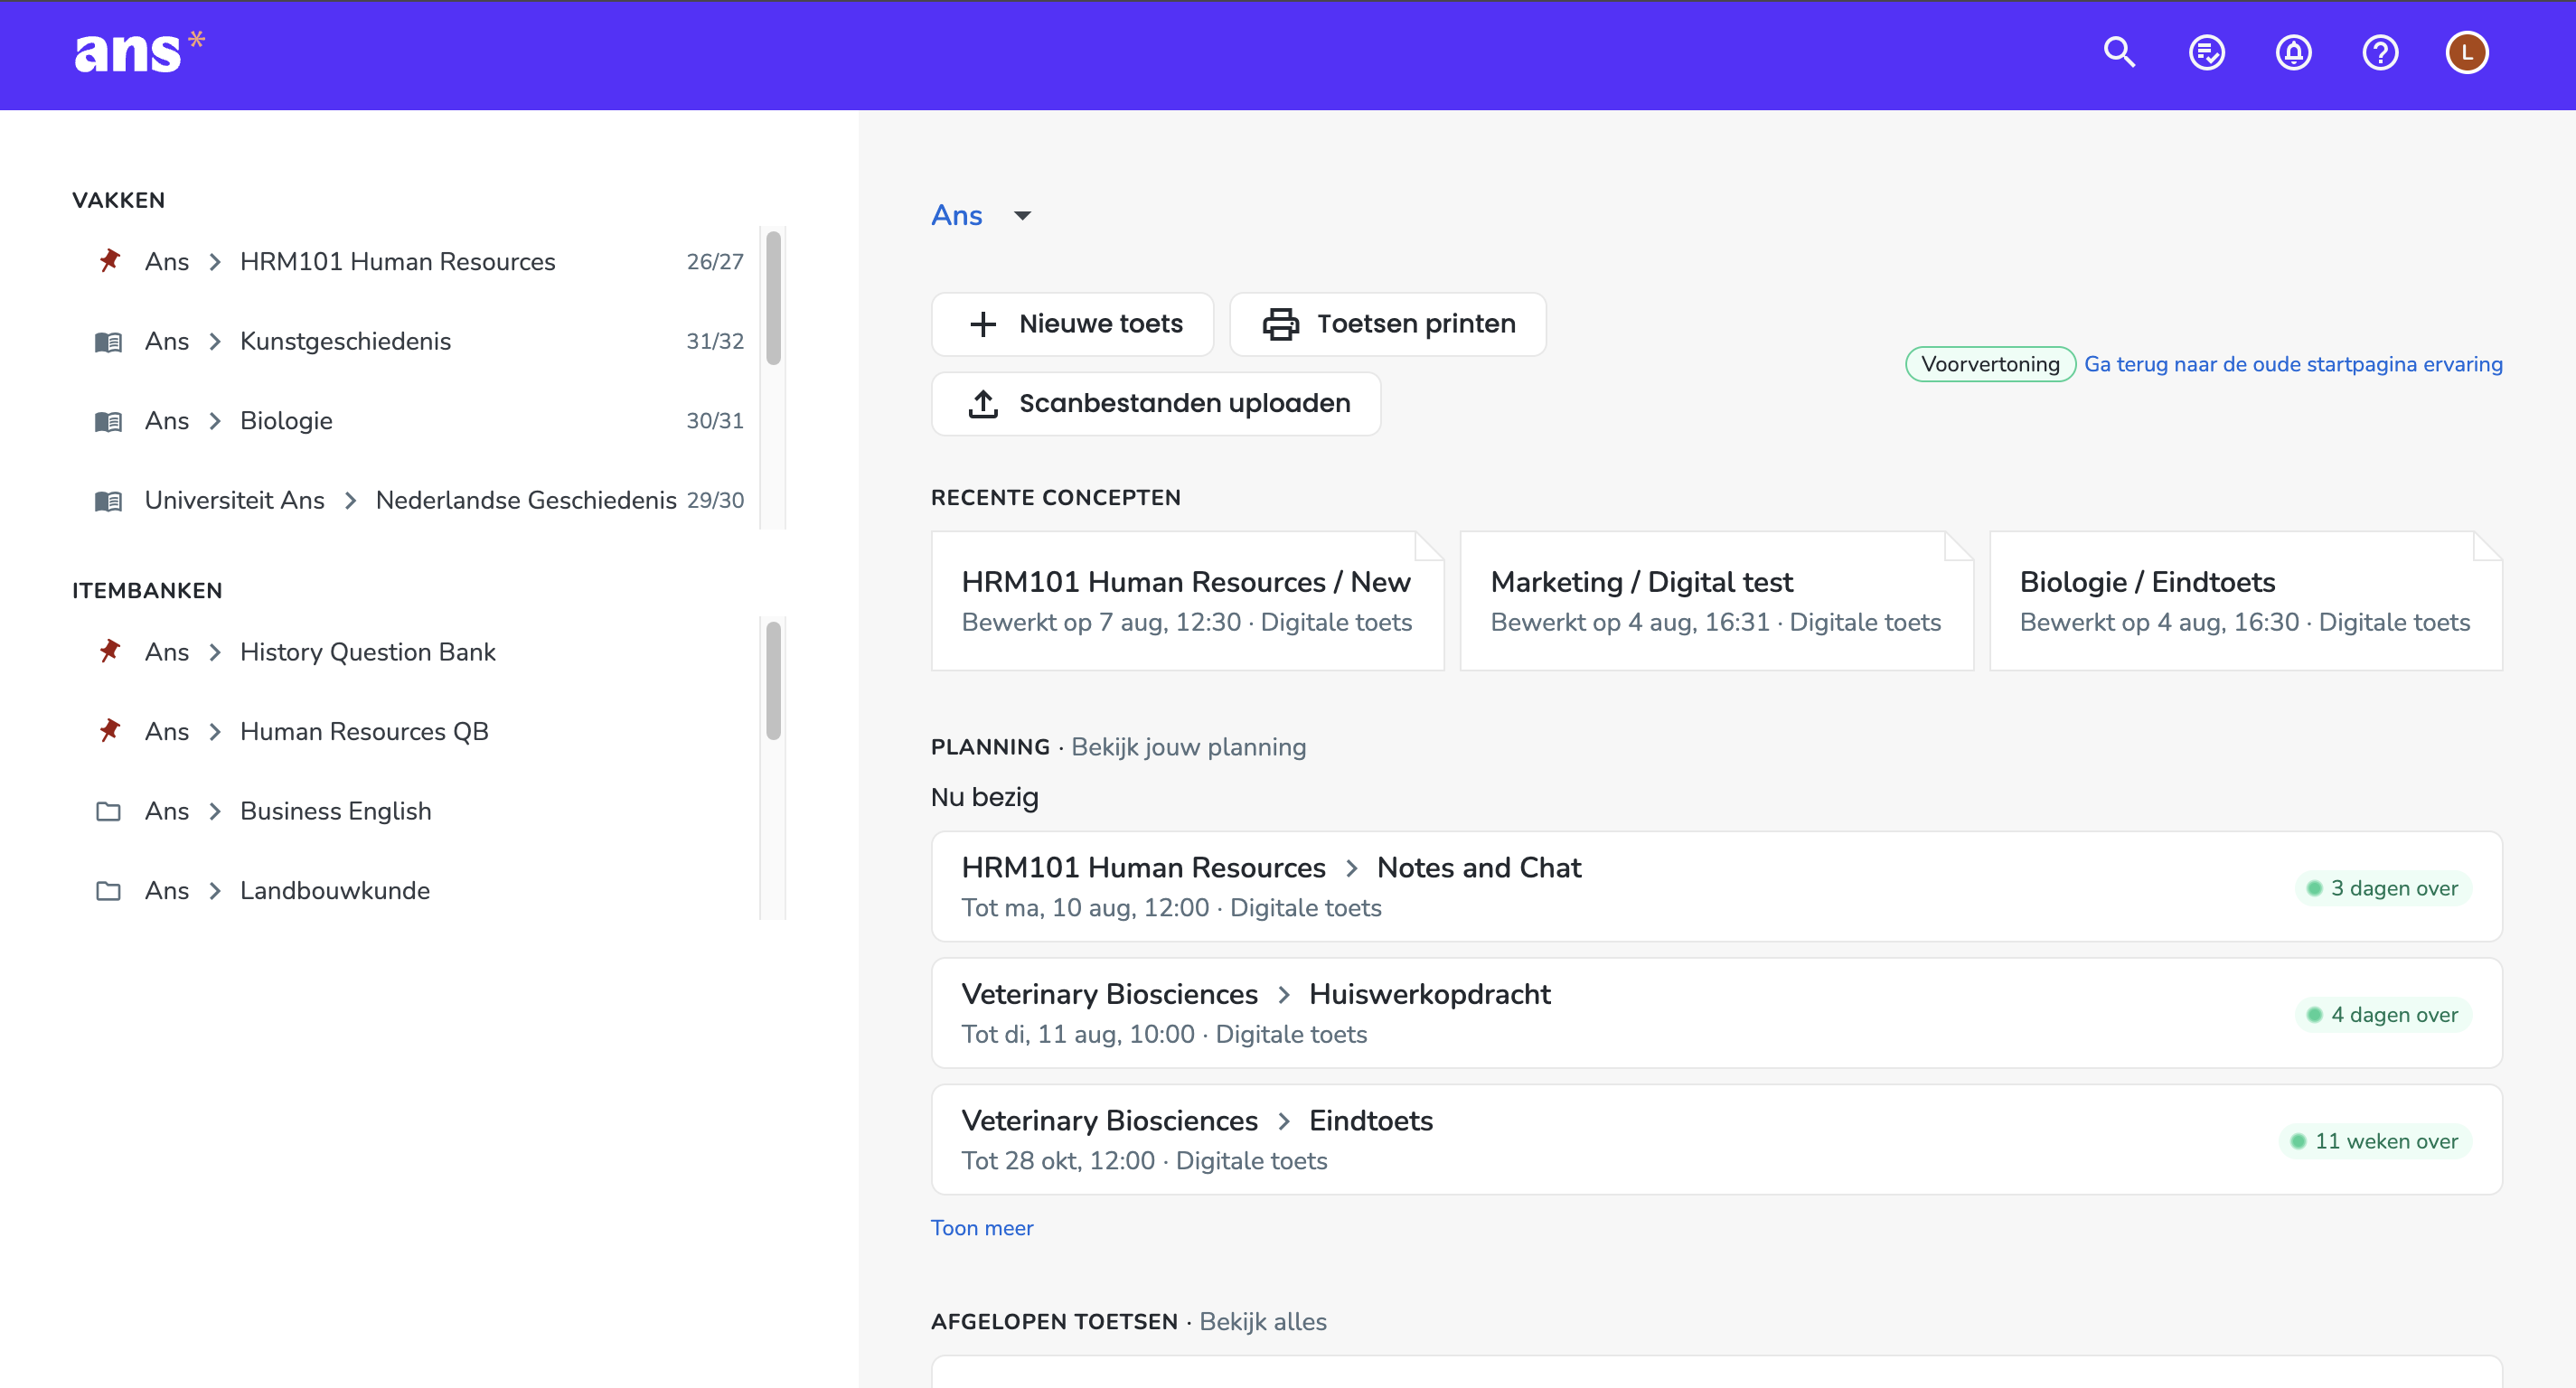Click chevron between HRM101 and Notes and Chat
The width and height of the screenshot is (2576, 1388).
1351,868
